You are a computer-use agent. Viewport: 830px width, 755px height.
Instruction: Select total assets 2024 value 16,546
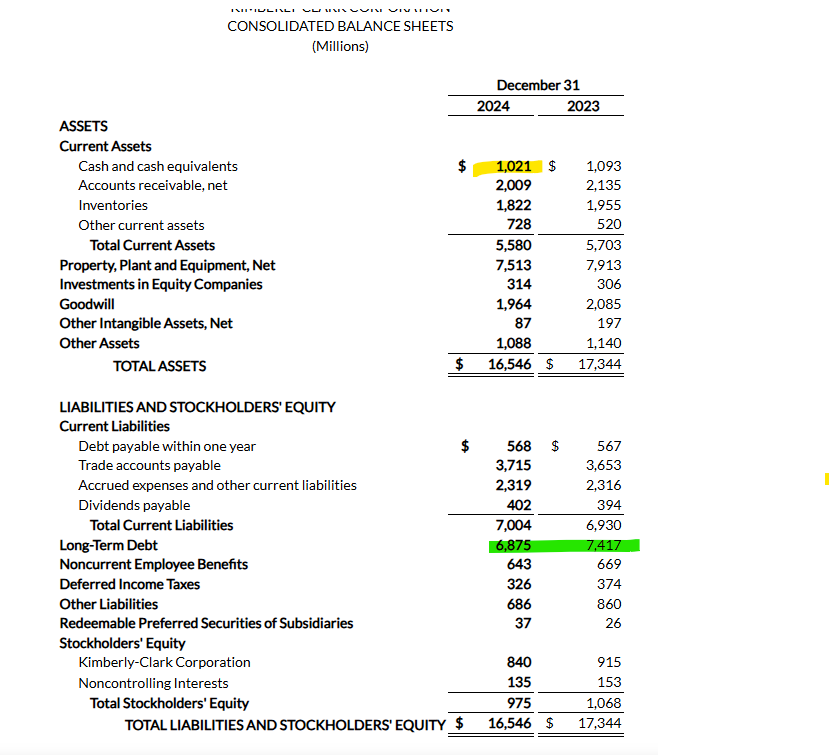tap(510, 364)
